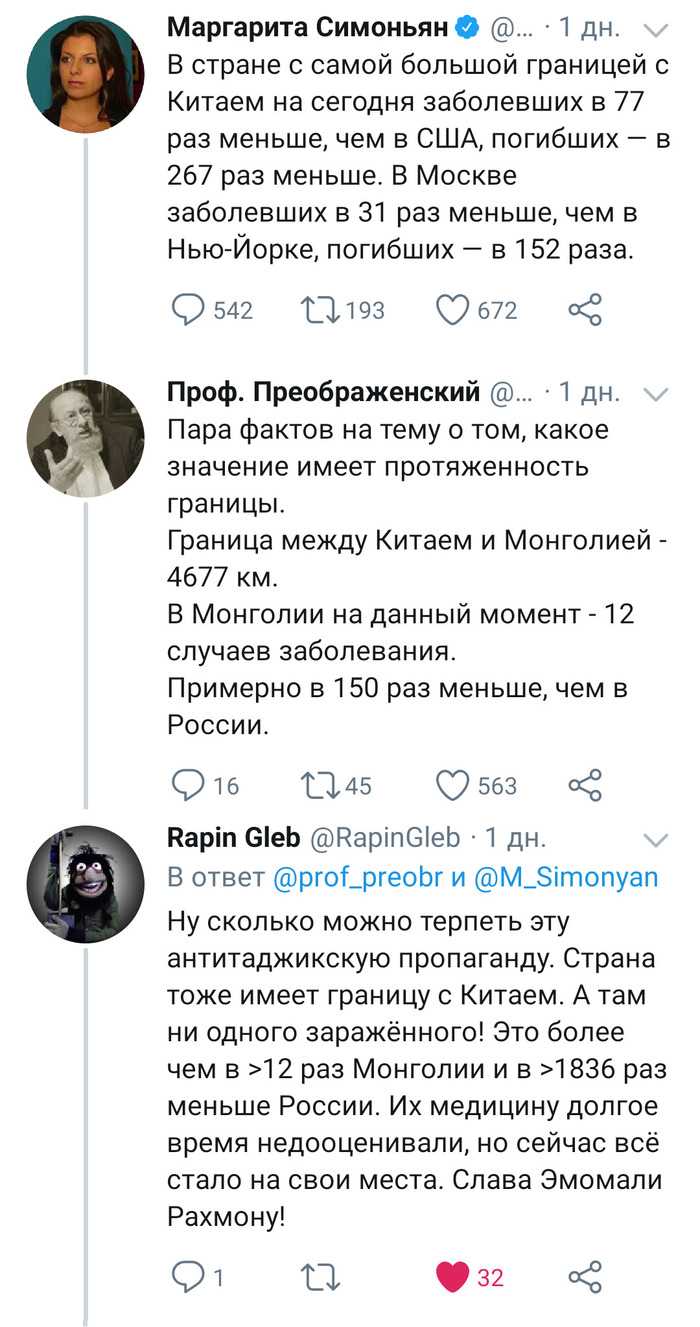Retweet Маргарита Симоньян's tweet

(x=321, y=310)
